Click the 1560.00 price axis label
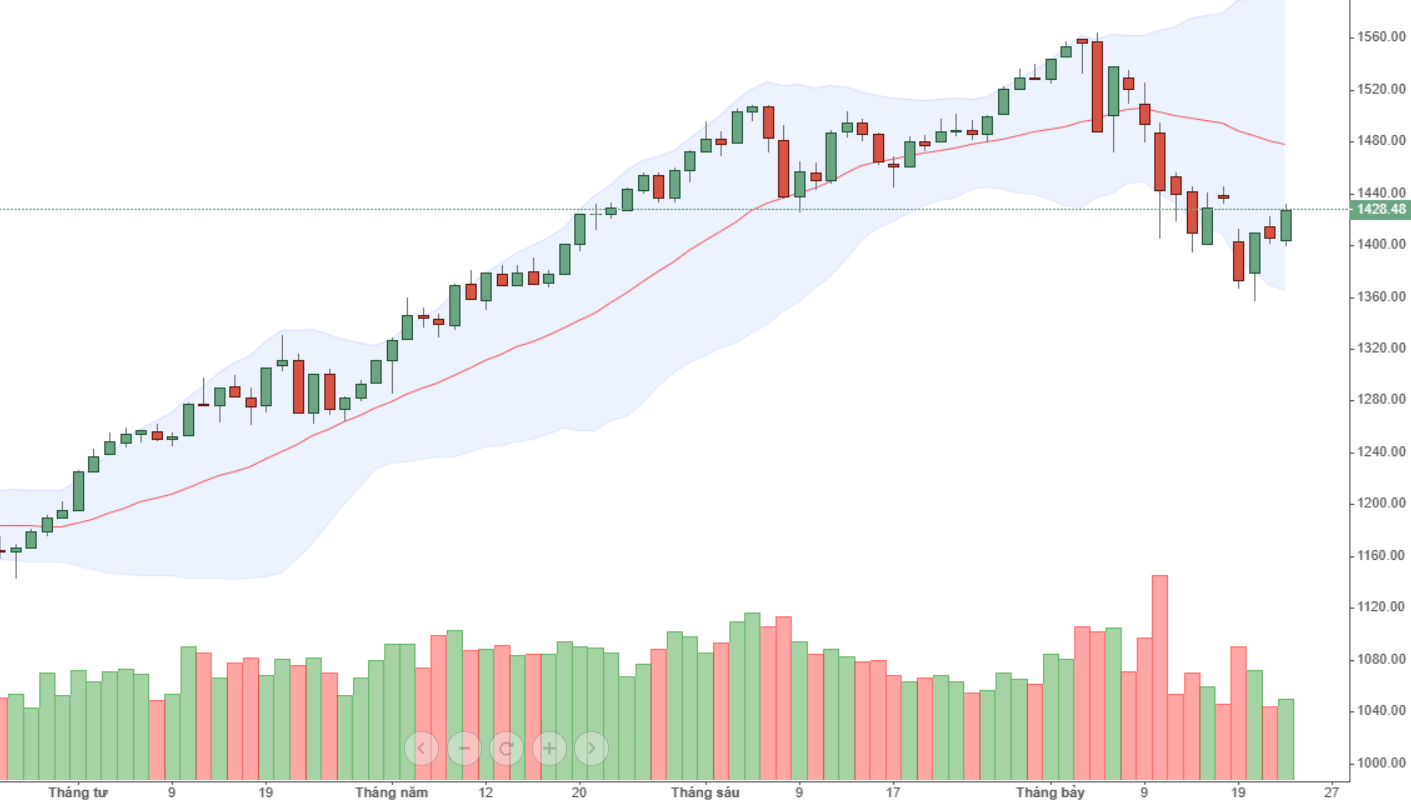Screen dimensions: 1411x801 pos(1381,37)
